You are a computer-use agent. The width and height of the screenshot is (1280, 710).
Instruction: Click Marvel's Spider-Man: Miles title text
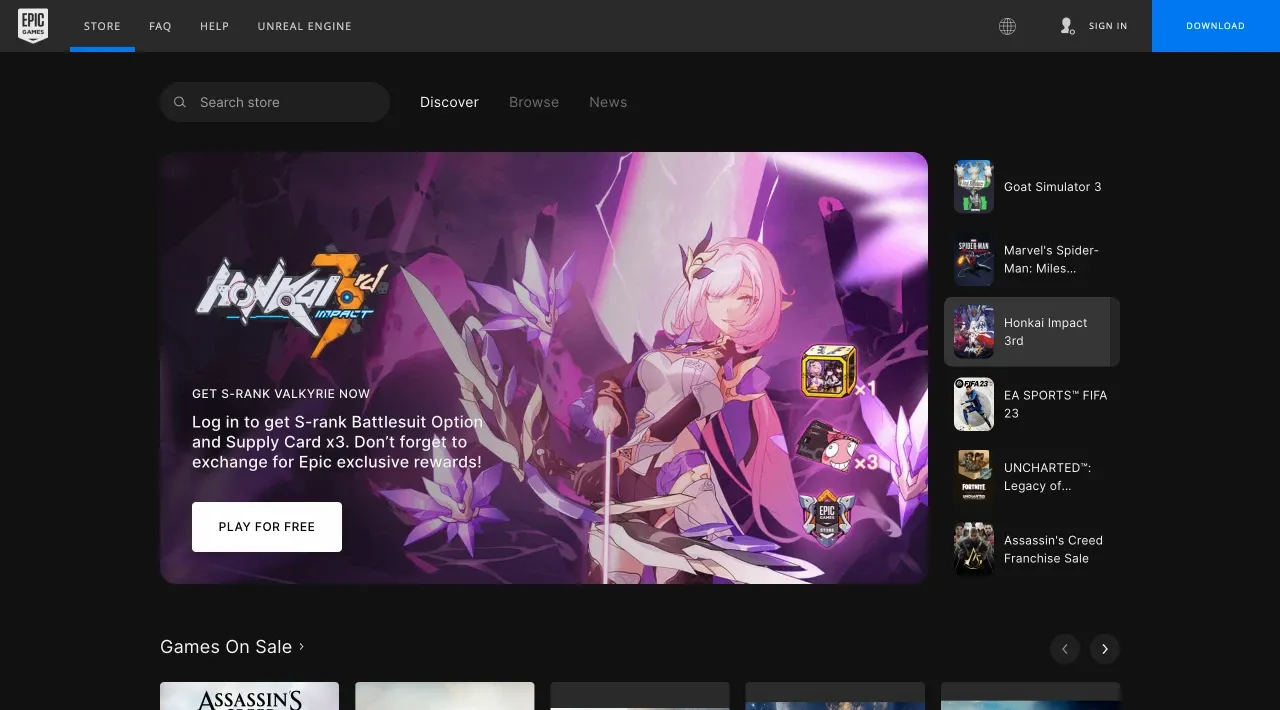coord(1051,260)
